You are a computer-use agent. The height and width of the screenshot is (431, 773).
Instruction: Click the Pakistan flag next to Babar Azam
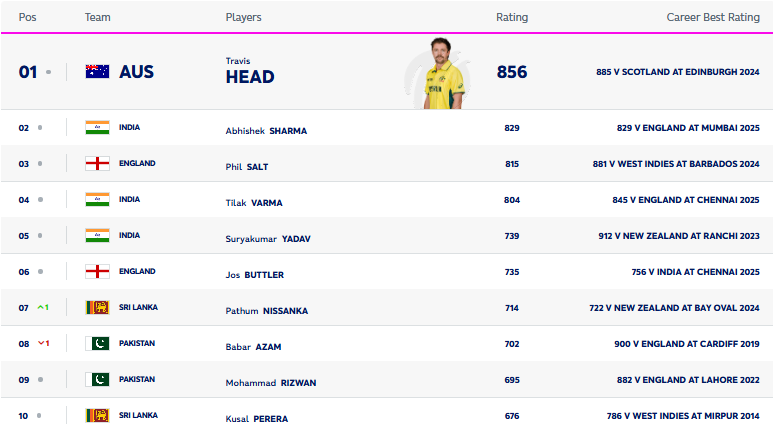coord(97,343)
